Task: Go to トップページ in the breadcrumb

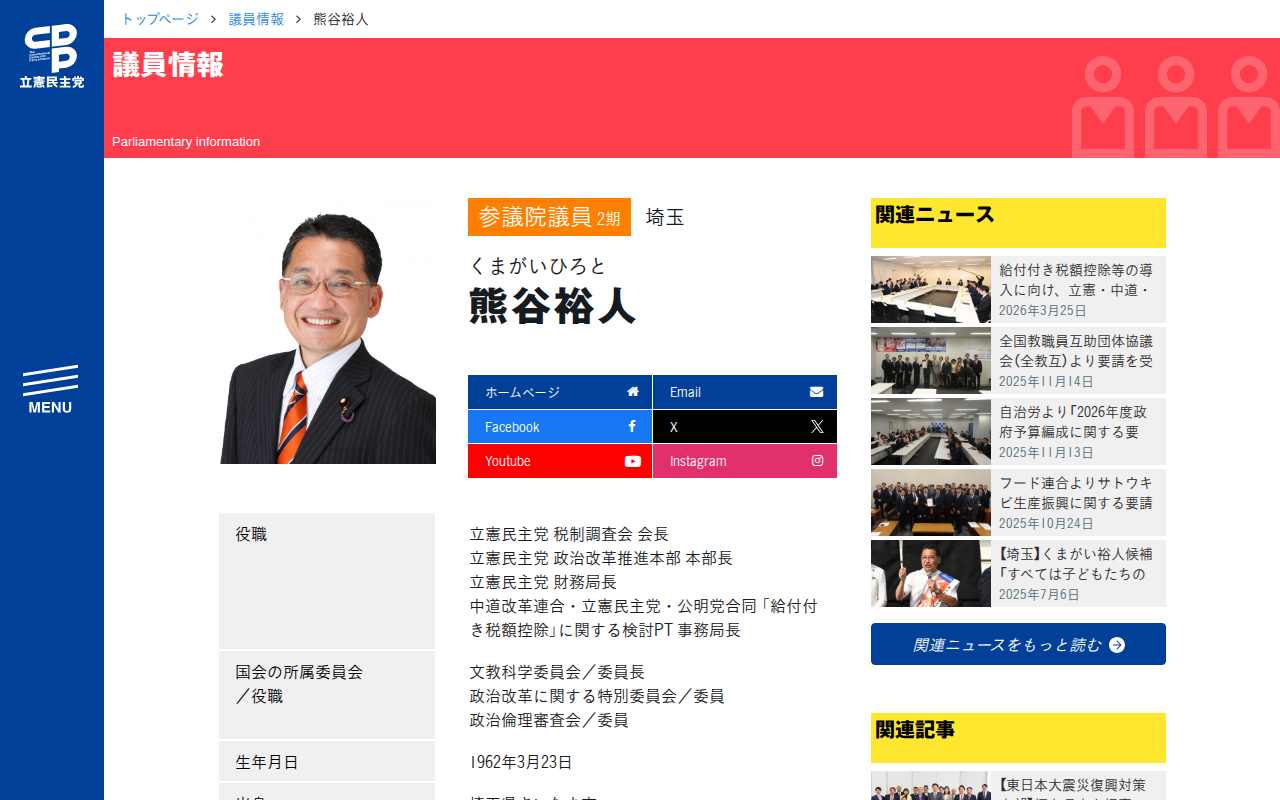Action: click(x=160, y=19)
